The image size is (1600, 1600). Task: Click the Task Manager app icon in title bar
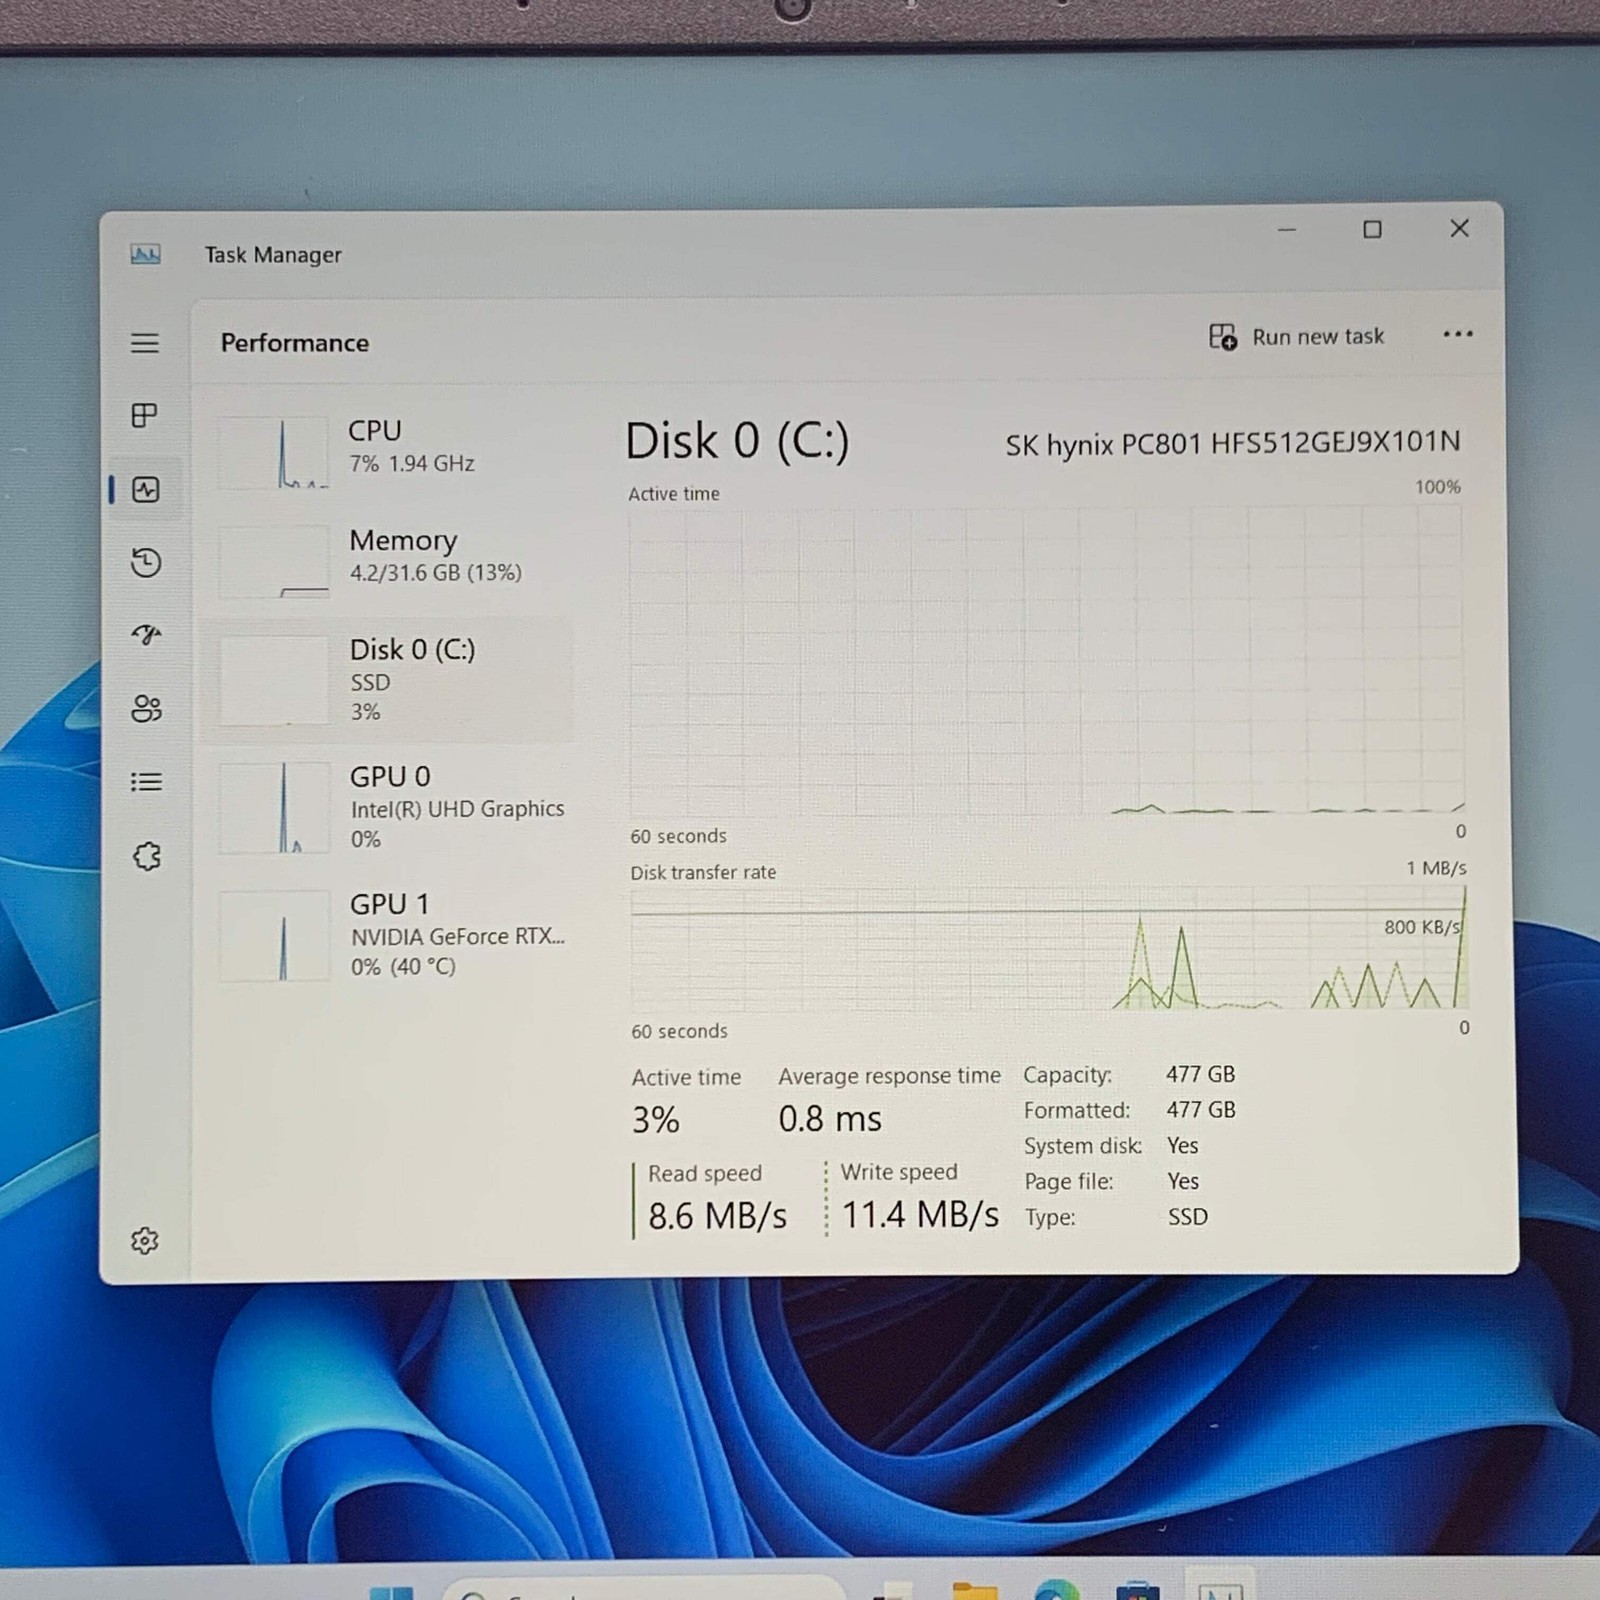(x=145, y=254)
